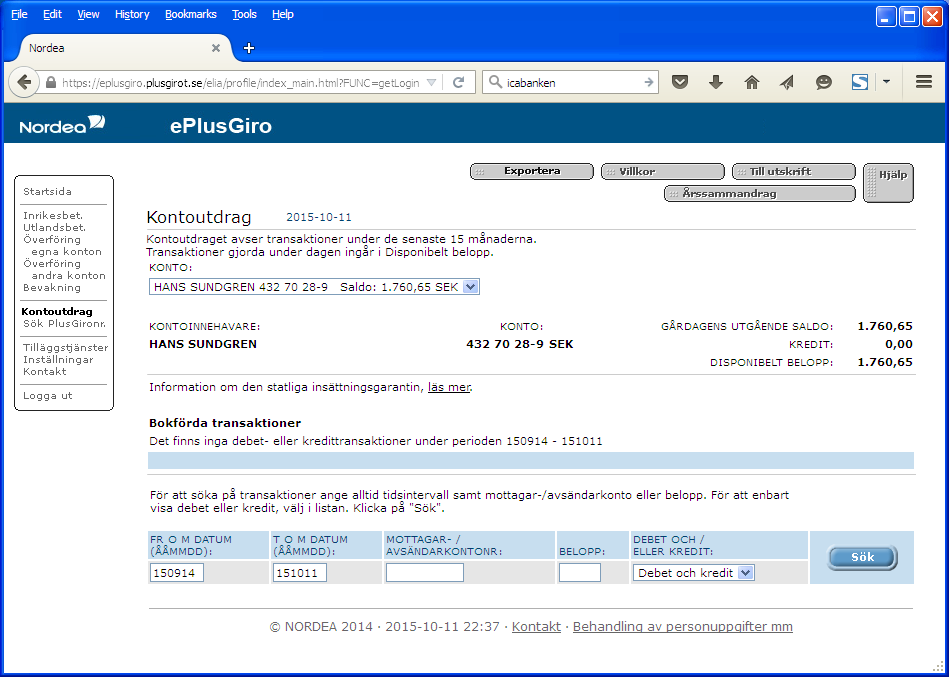The width and height of the screenshot is (949, 677).
Task: Close the Nordea tab
Action: 215,48
